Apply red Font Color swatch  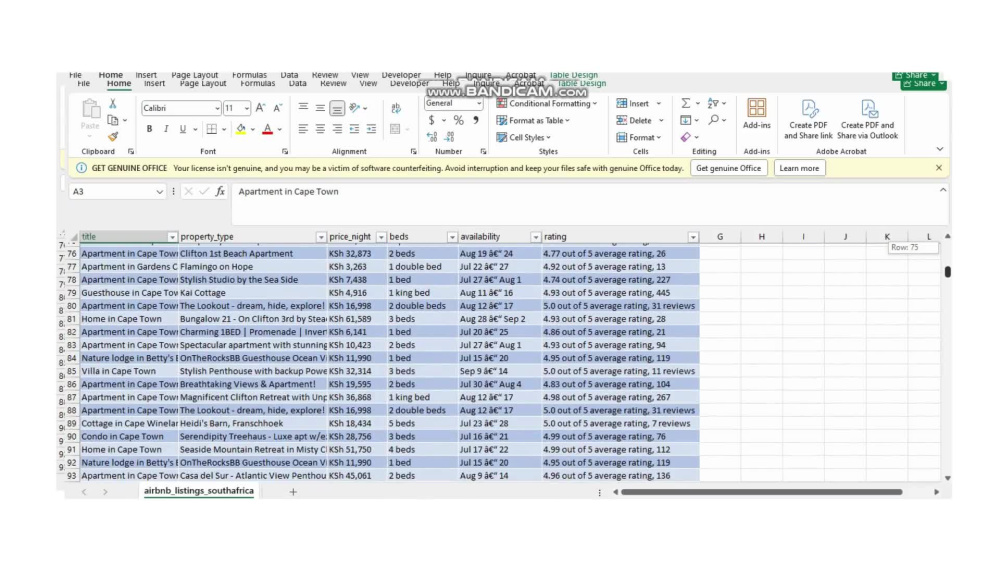268,129
